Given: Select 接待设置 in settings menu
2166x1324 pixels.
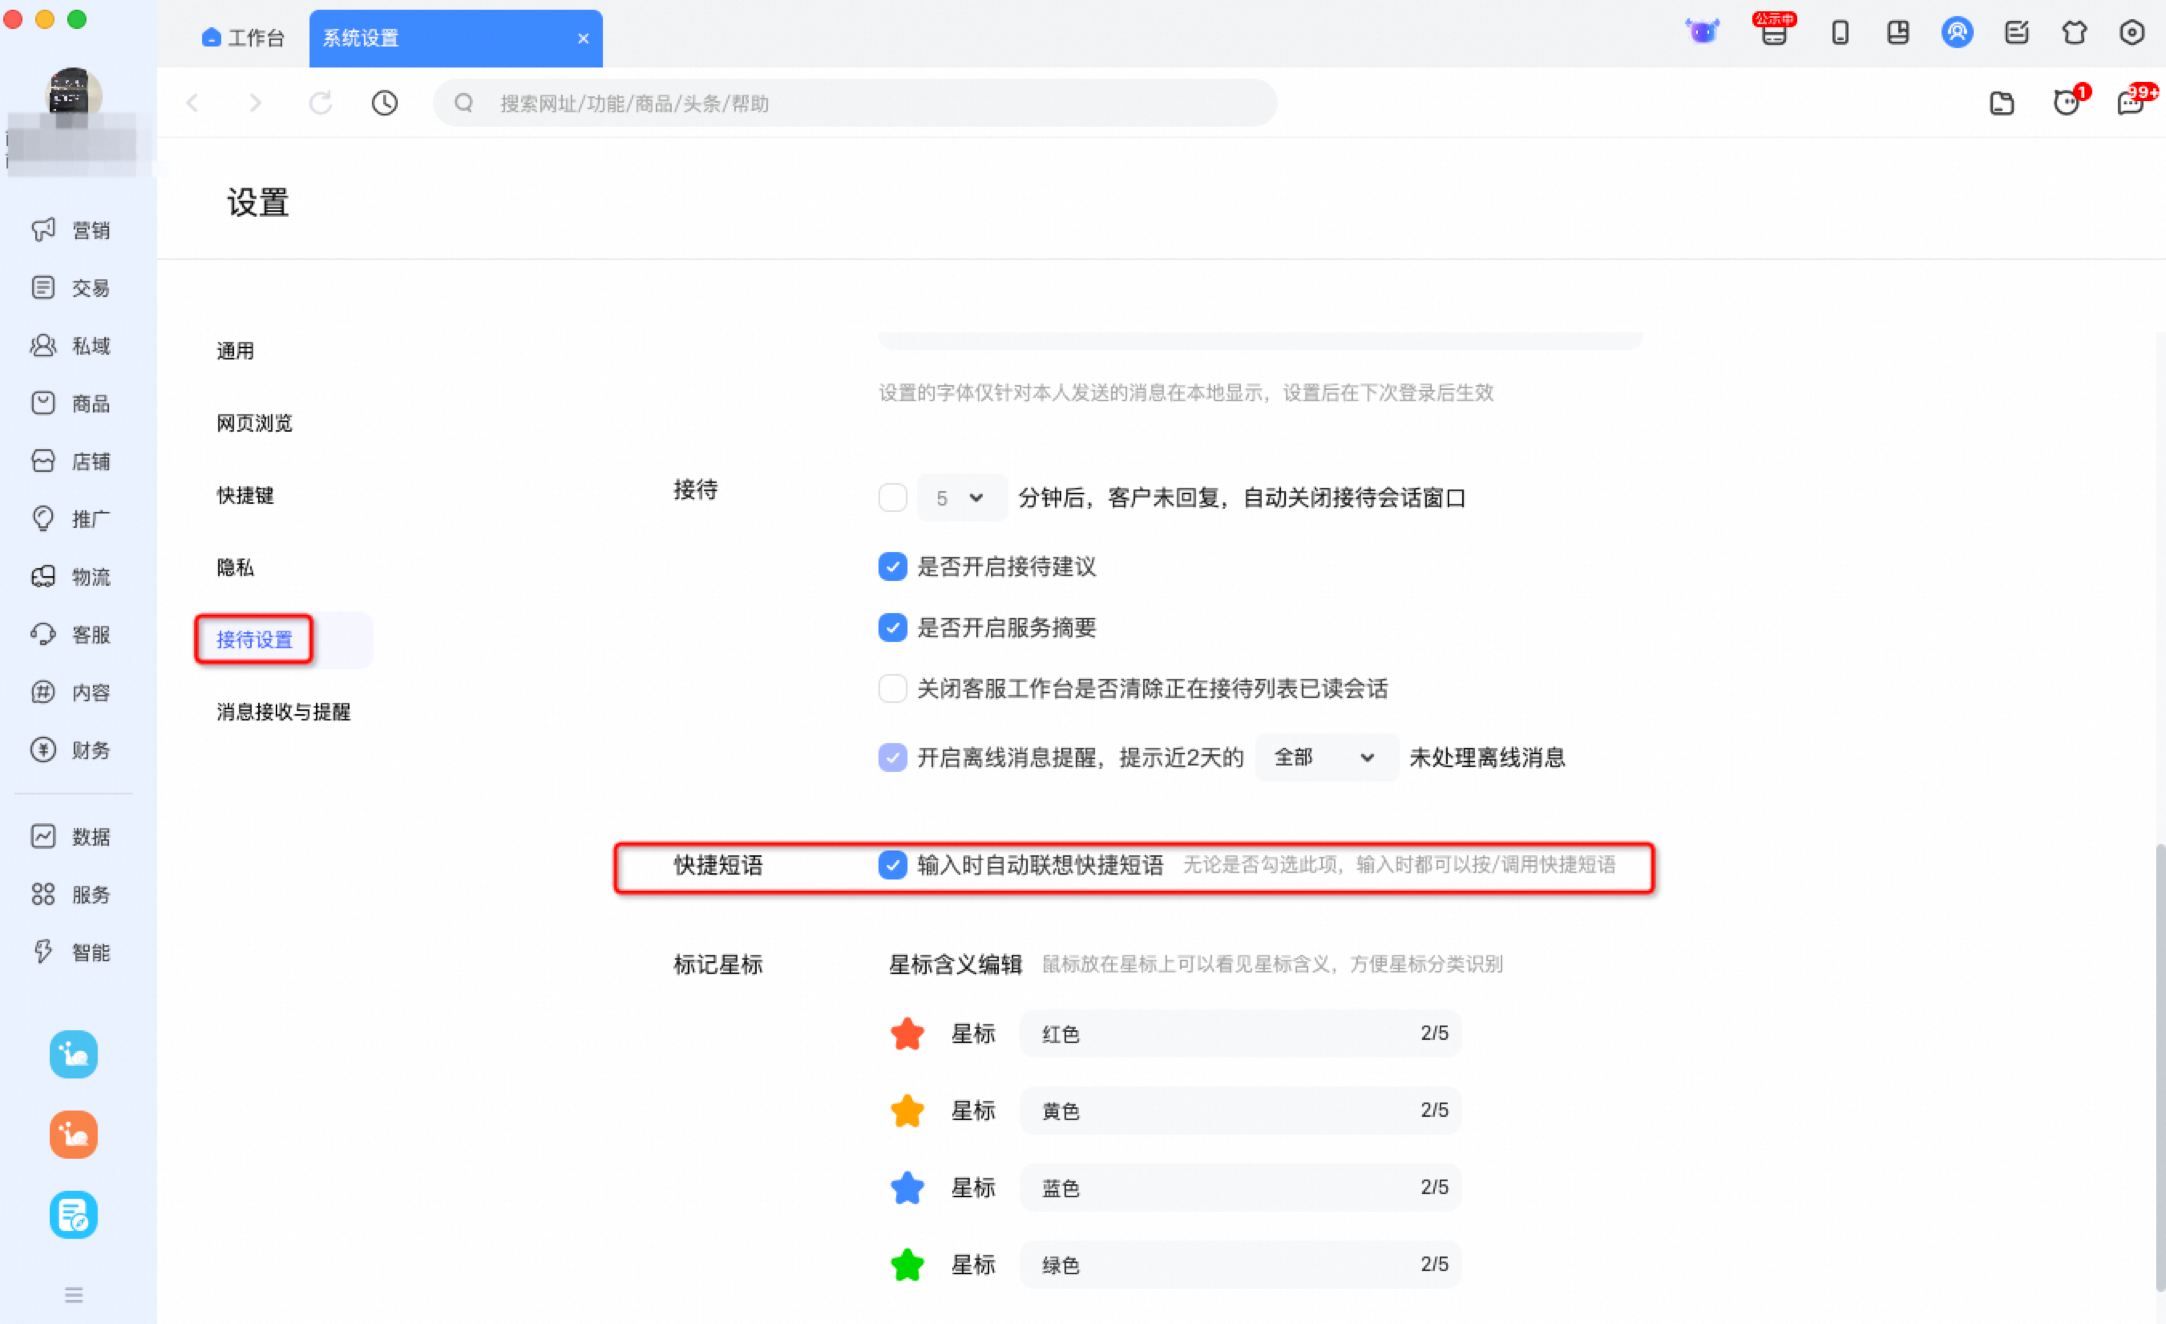Looking at the screenshot, I should click(254, 639).
